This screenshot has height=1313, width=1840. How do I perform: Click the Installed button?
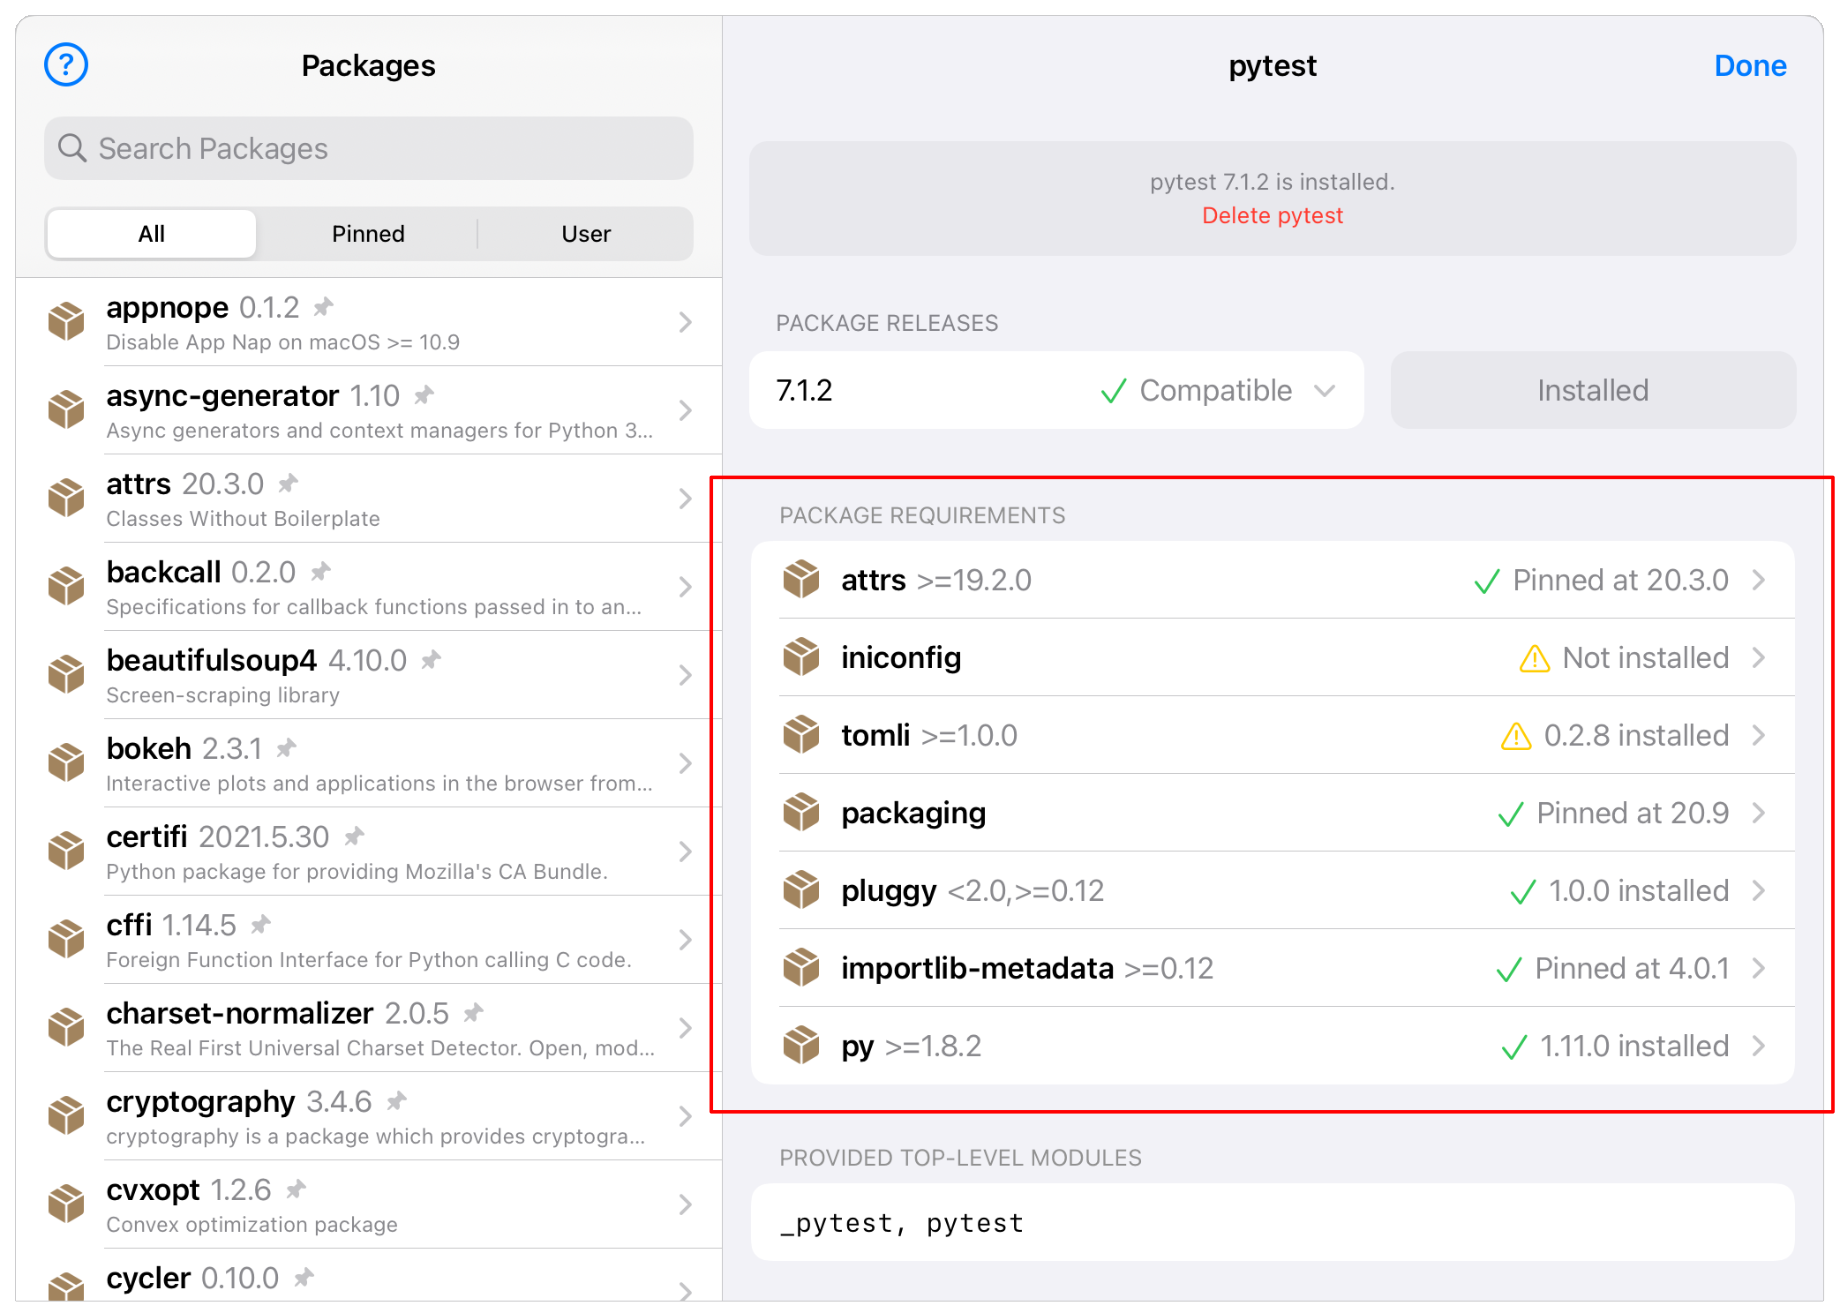pos(1592,391)
